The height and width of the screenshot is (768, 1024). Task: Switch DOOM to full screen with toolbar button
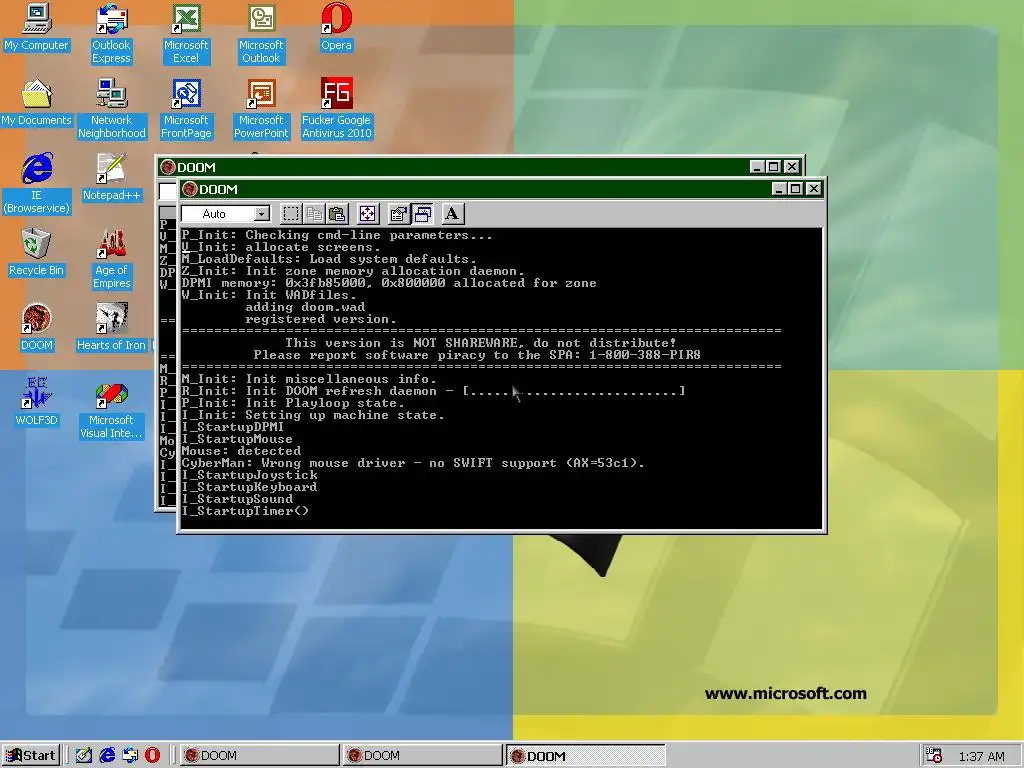tap(368, 214)
